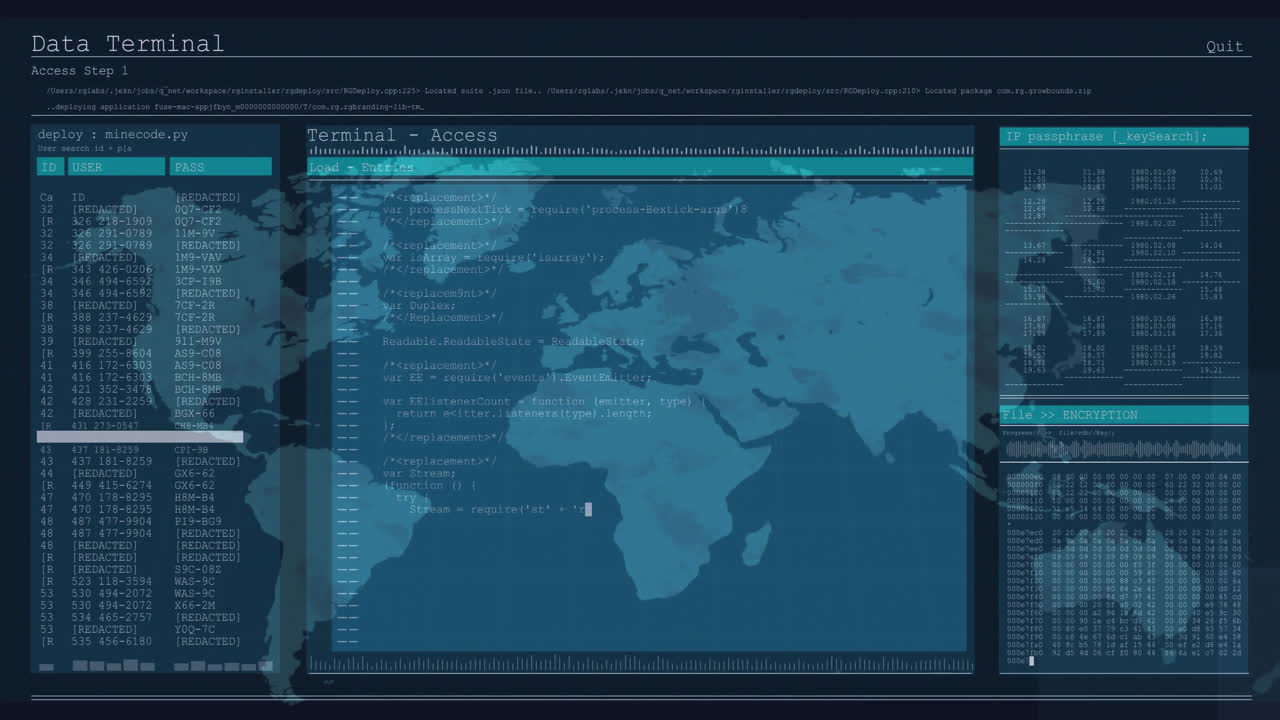Toggle the [REDACTED] pass for user 535 456-6180

(206, 641)
